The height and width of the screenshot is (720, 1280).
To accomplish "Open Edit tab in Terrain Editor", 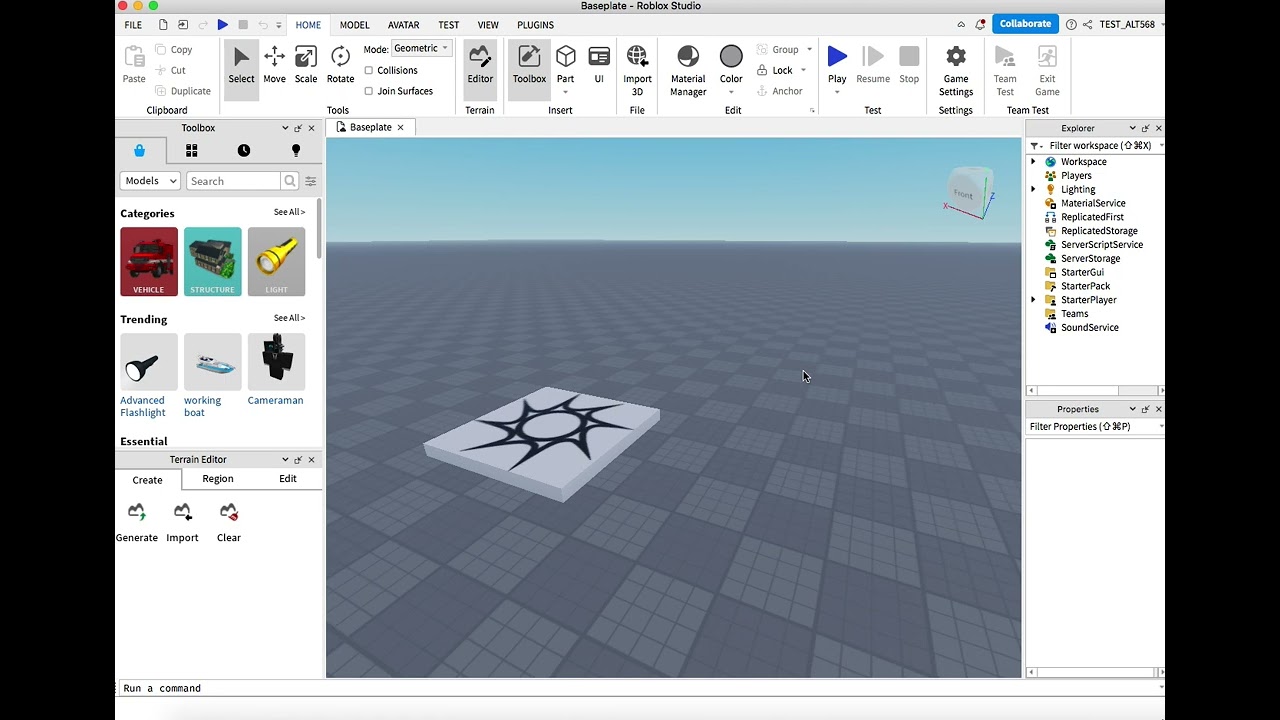I will tap(288, 479).
